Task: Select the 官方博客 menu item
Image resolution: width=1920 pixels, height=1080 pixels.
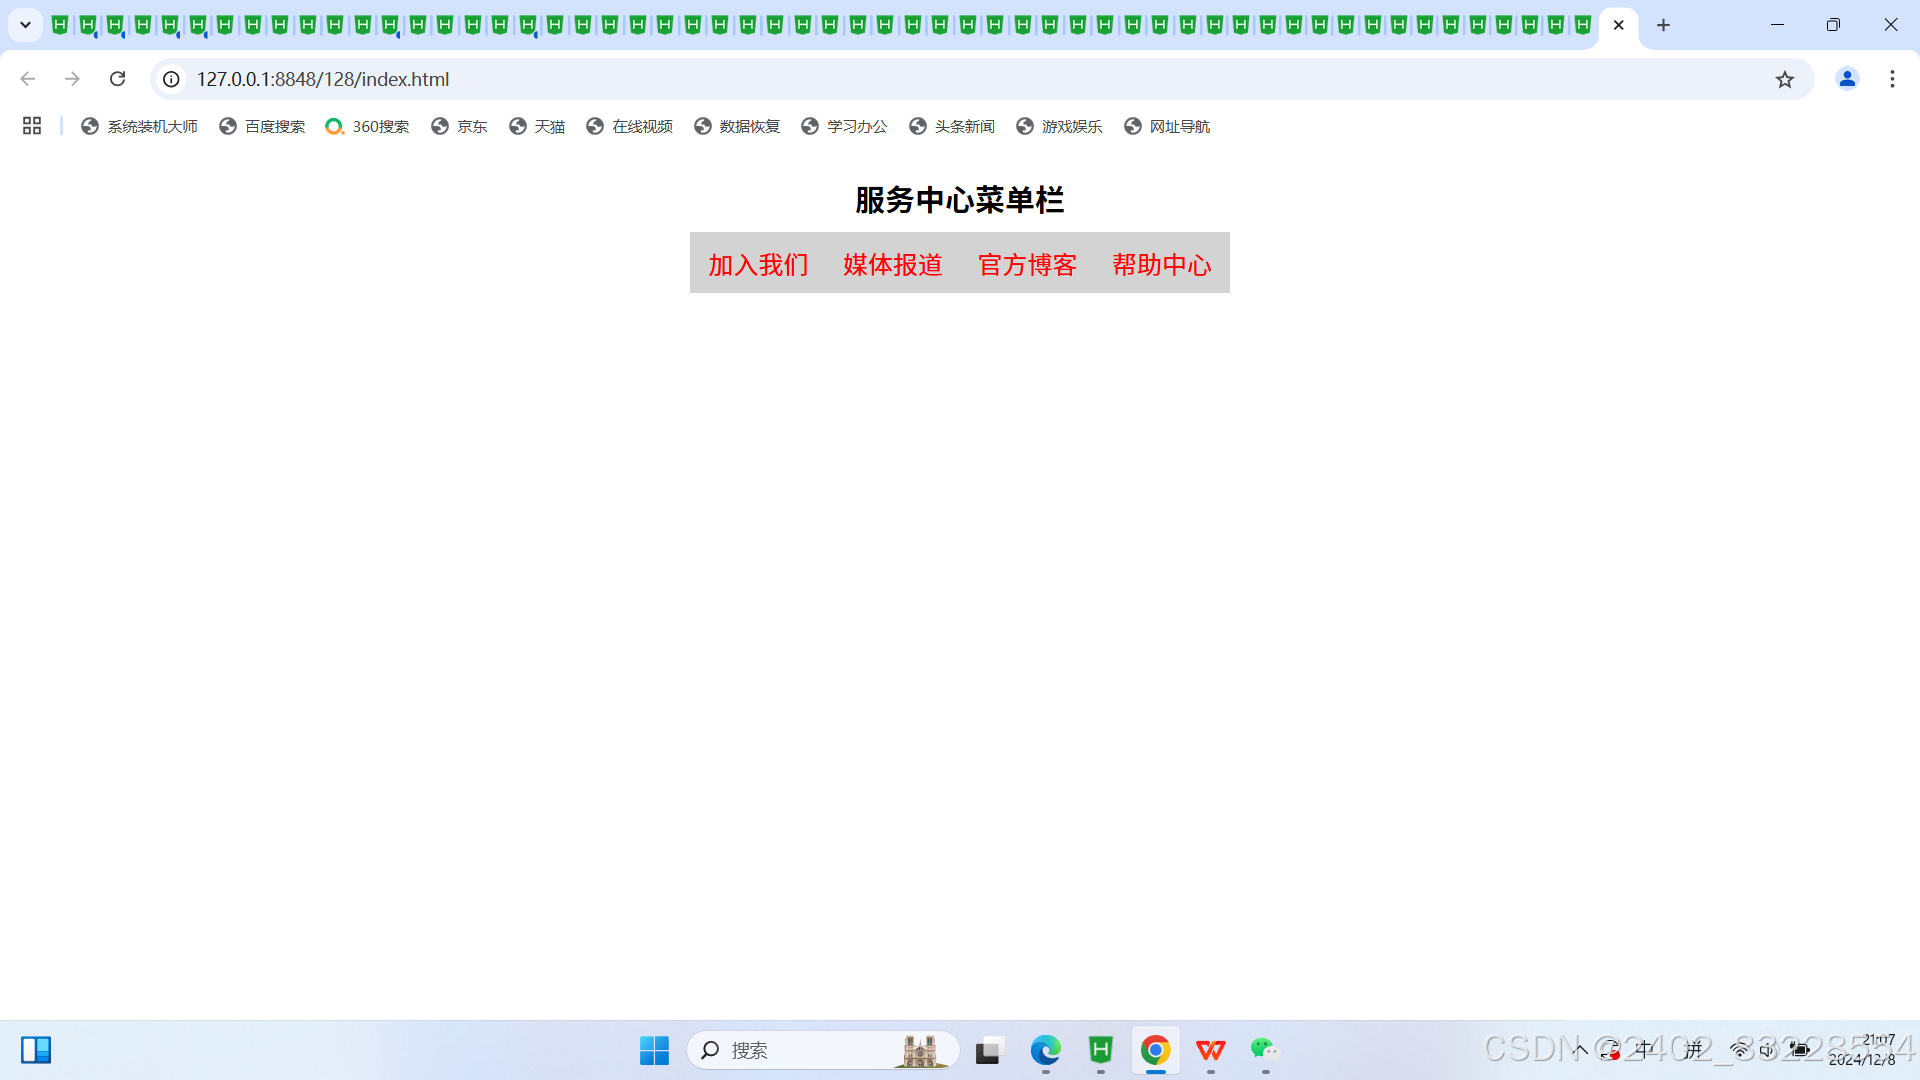Action: (x=1027, y=264)
